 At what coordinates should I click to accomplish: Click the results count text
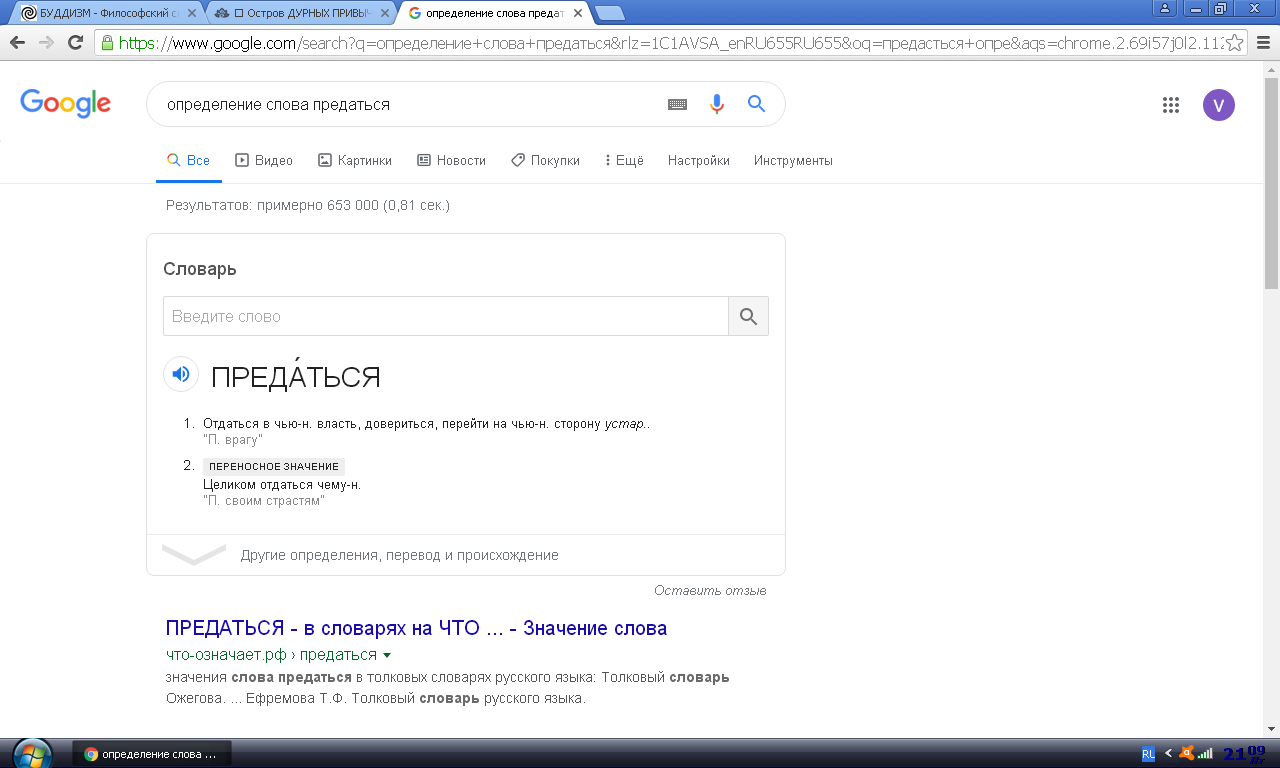(x=308, y=205)
